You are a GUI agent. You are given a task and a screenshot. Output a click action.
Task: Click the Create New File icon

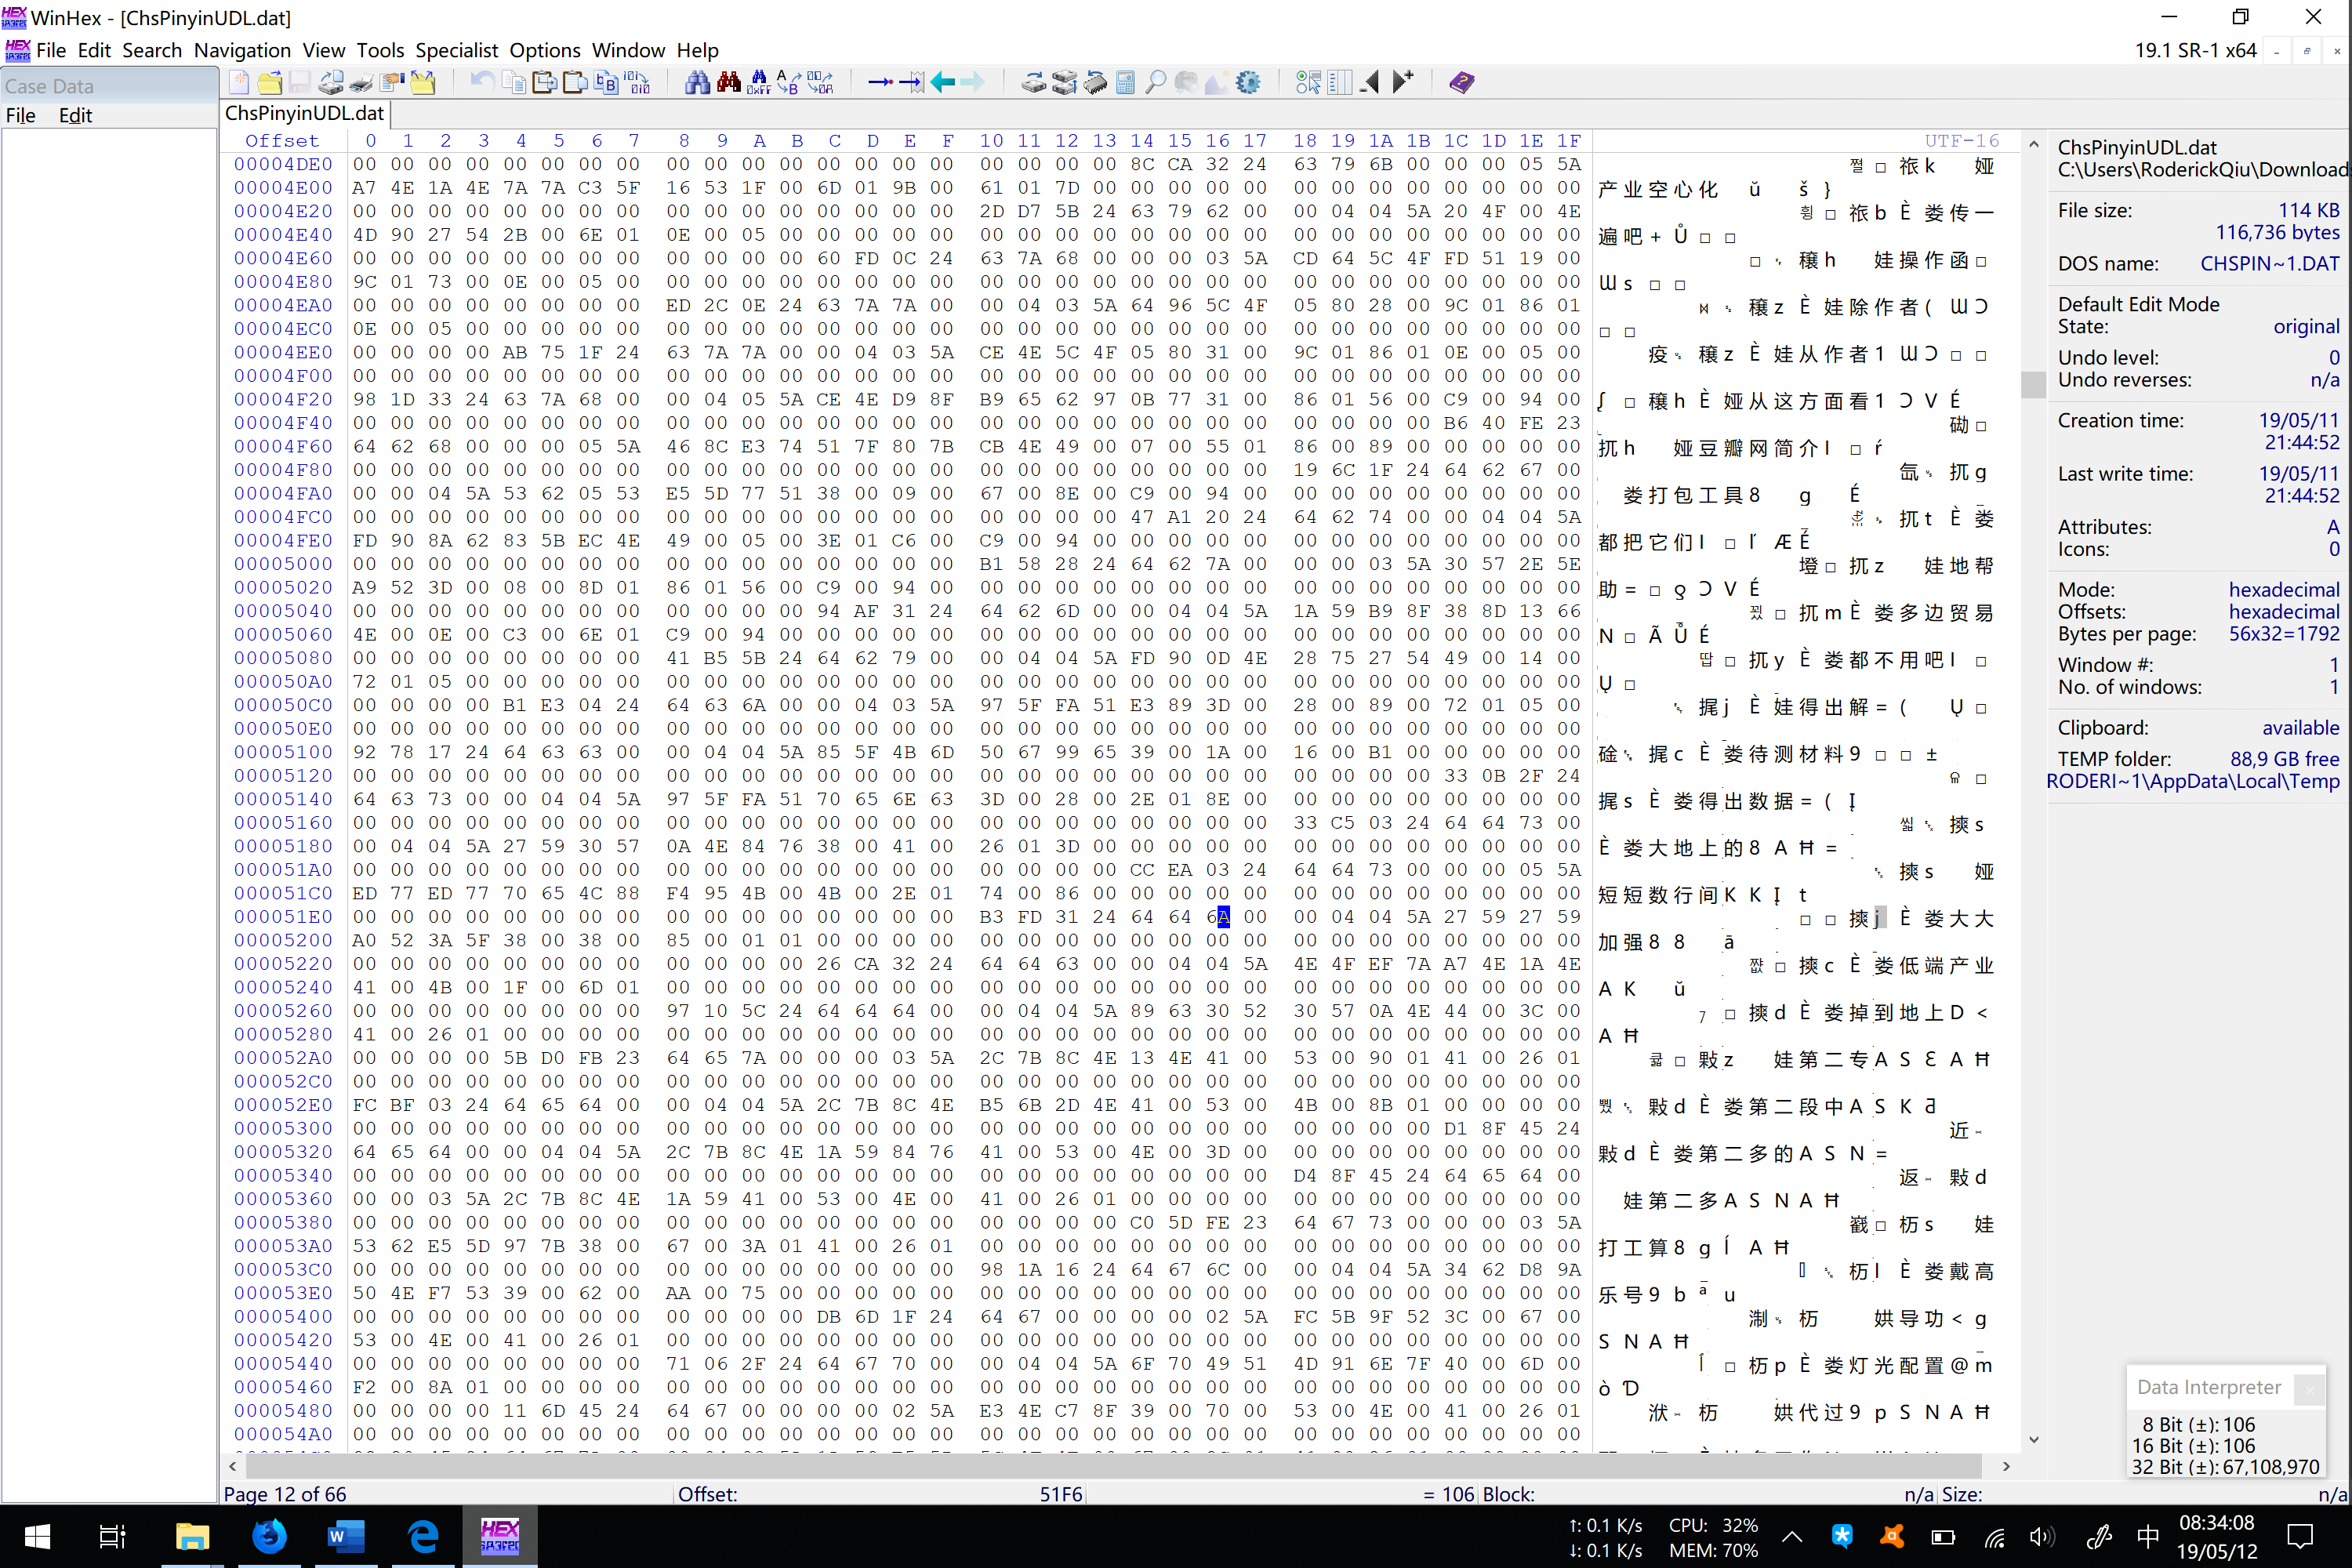(x=239, y=82)
